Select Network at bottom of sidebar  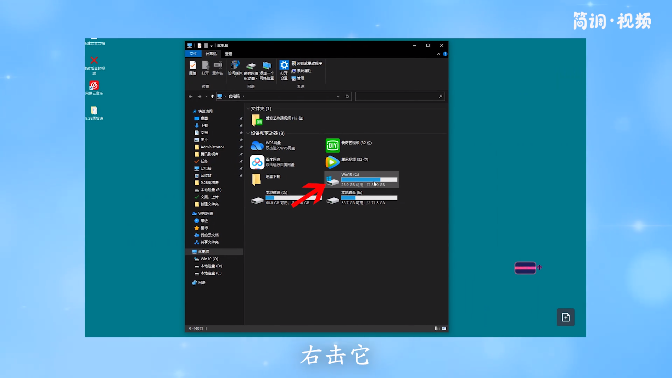coord(199,283)
